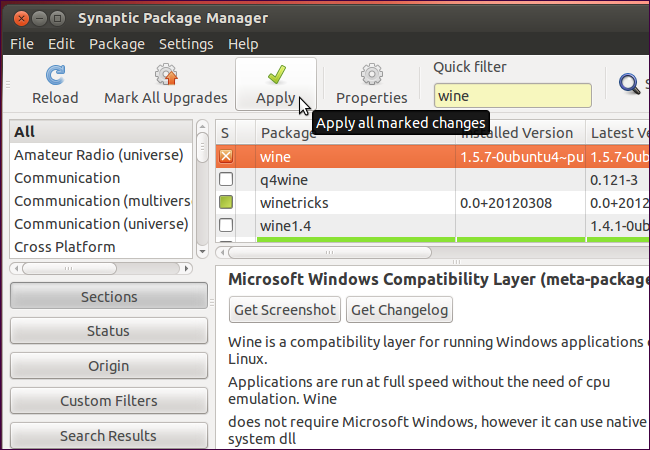
Task: Click the Reload toolbar icon
Action: [55, 75]
